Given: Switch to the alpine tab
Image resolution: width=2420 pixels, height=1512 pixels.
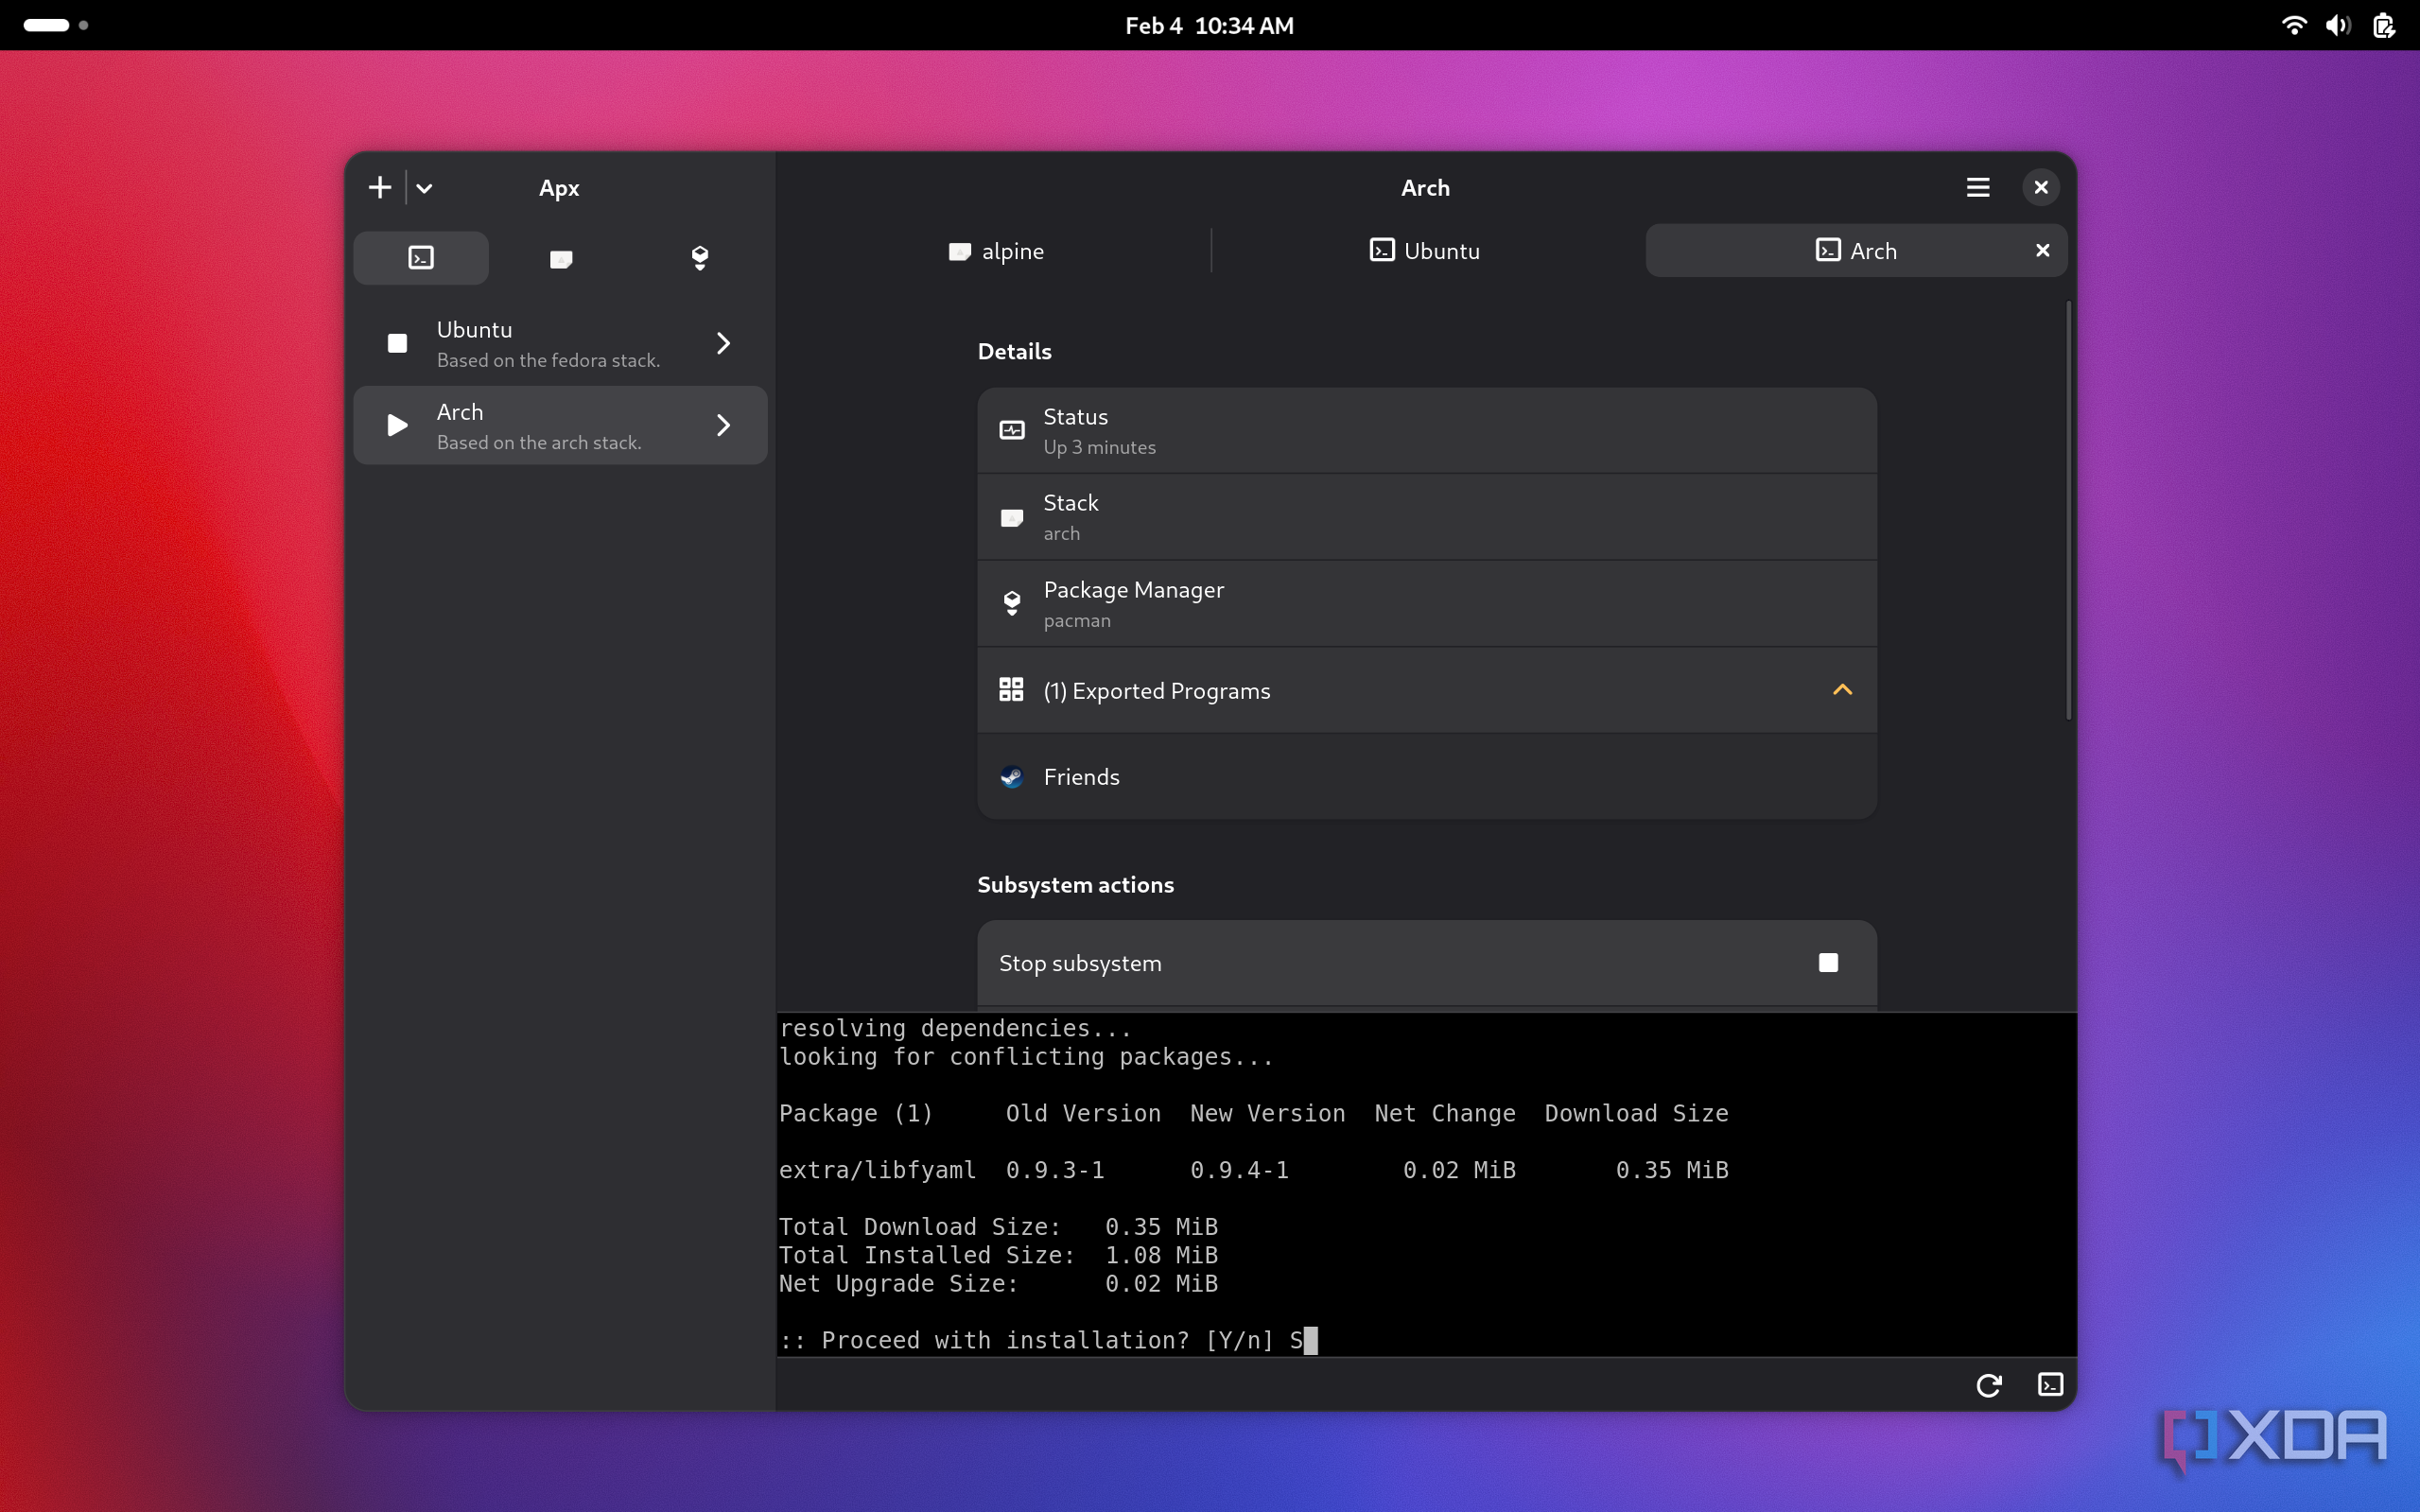Looking at the screenshot, I should coord(996,251).
